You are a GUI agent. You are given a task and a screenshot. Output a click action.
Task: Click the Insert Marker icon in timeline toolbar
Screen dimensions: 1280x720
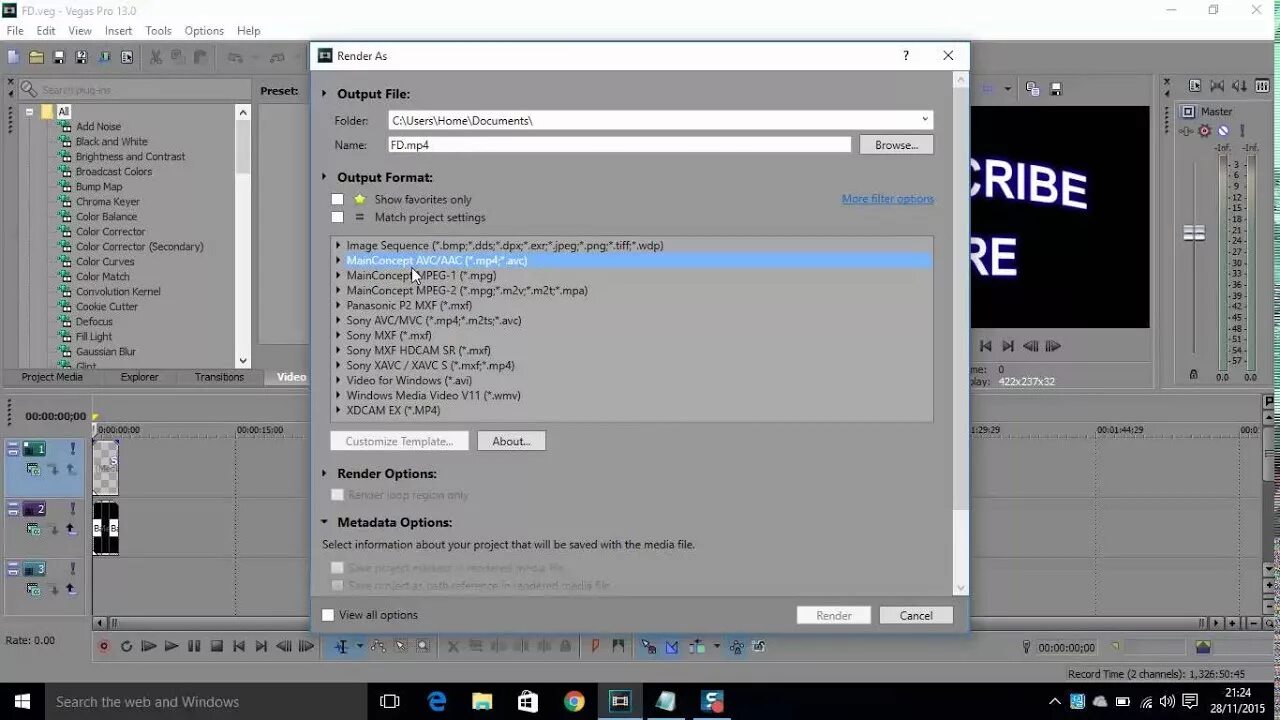point(595,647)
